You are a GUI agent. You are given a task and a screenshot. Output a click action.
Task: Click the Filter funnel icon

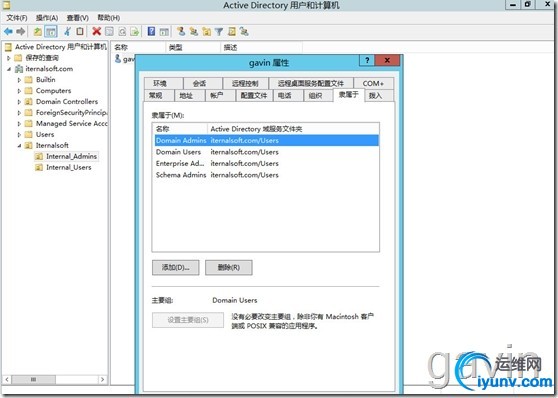(x=219, y=32)
